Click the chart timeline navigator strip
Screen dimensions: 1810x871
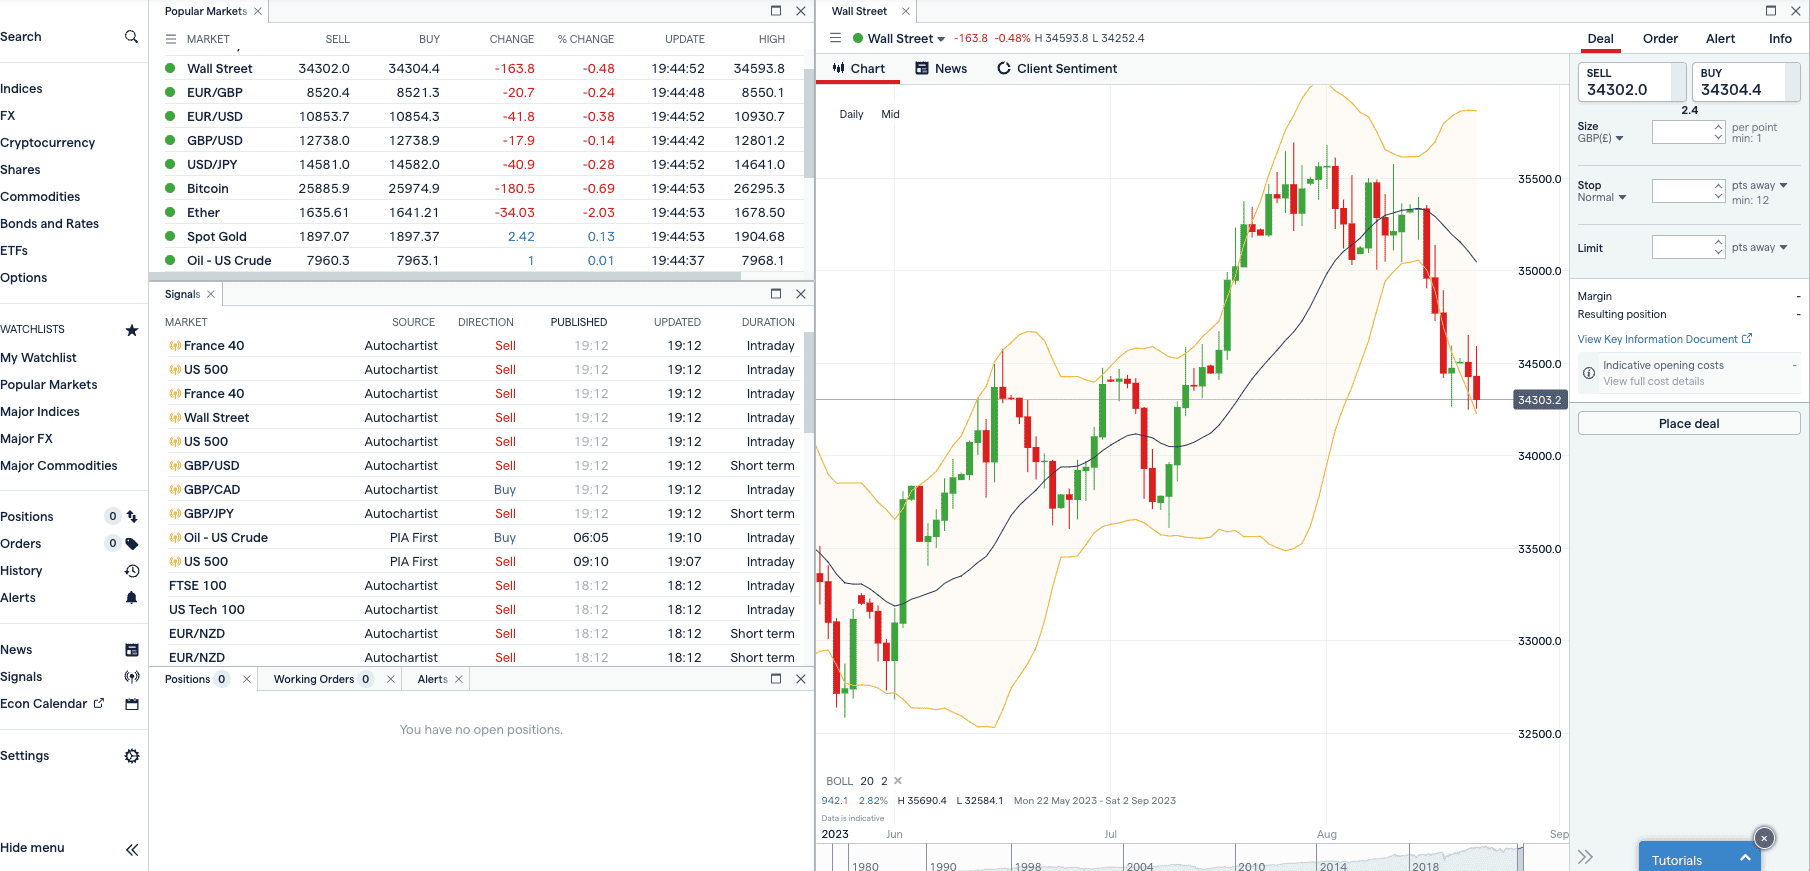[x=1170, y=858]
